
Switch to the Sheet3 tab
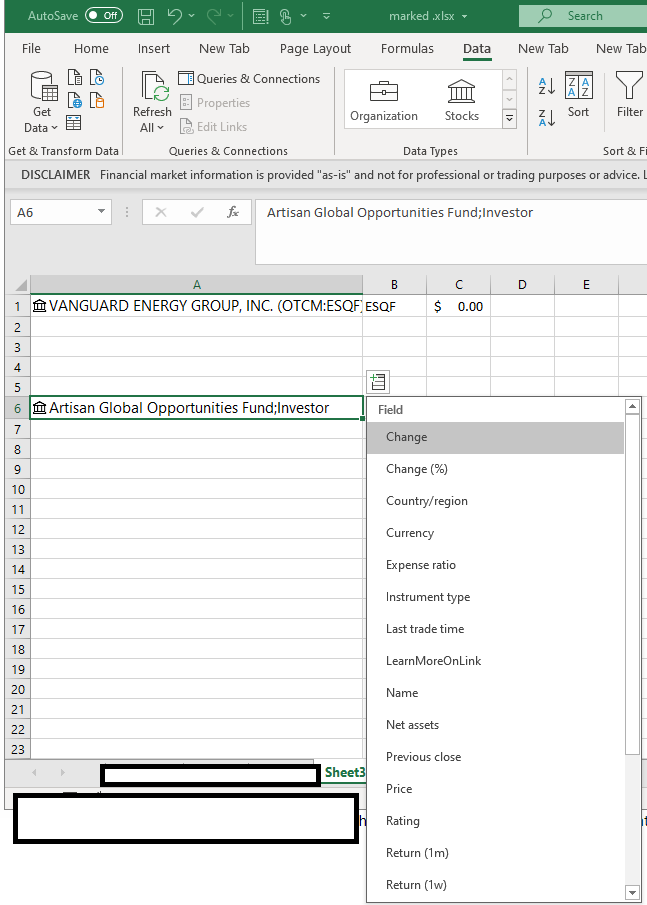click(x=345, y=772)
